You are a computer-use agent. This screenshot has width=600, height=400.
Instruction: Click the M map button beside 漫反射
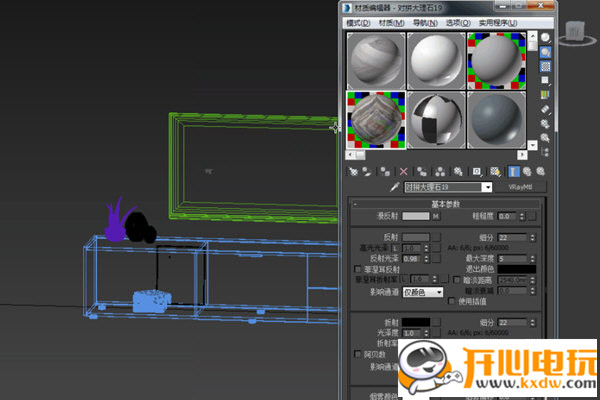tap(435, 216)
